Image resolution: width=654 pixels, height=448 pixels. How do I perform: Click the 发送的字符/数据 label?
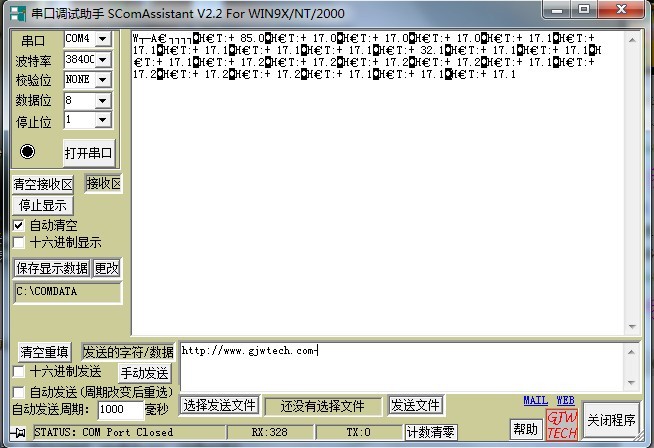point(128,352)
